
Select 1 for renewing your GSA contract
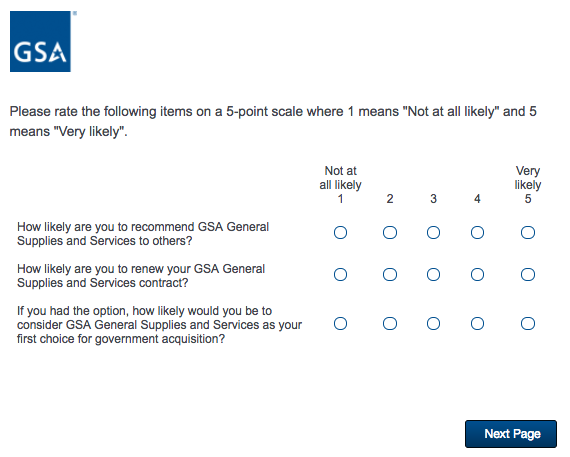[x=340, y=274]
